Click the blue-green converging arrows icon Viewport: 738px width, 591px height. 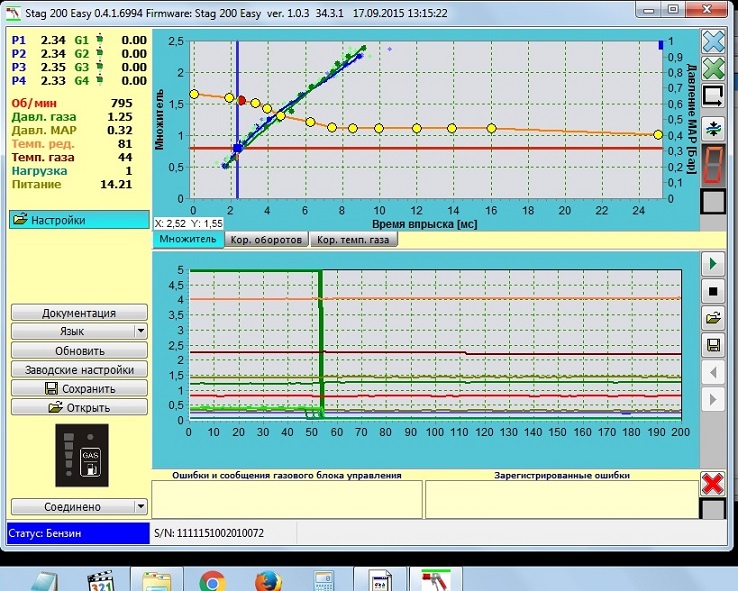713,128
